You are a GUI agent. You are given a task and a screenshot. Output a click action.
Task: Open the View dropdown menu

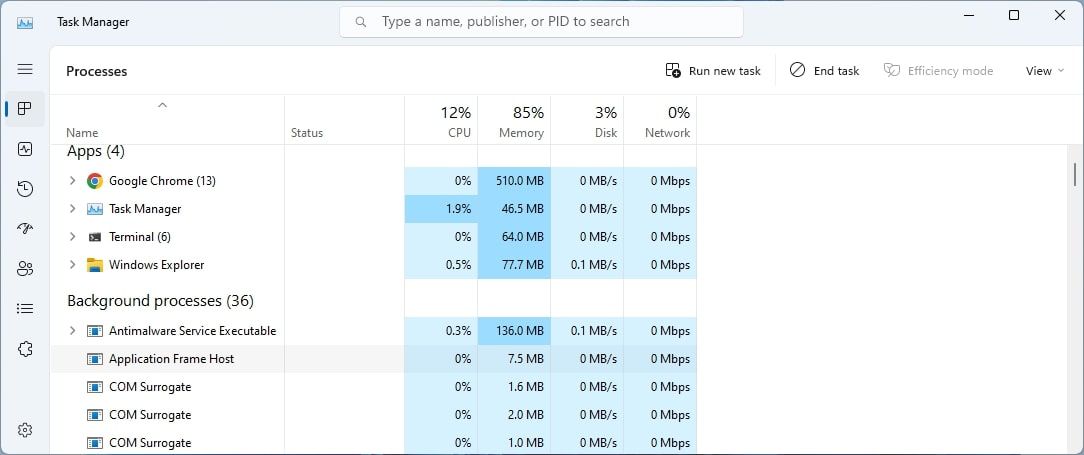(x=1044, y=71)
